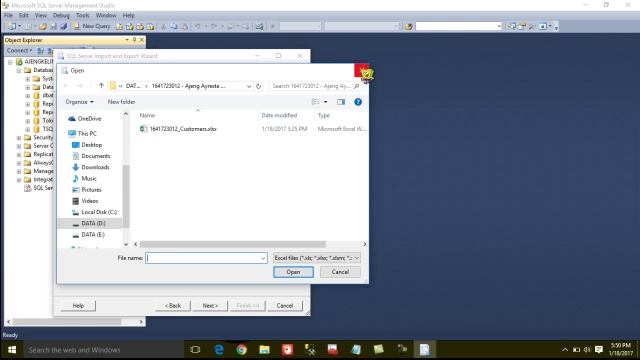
Task: Sort files by Type column
Action: [x=324, y=116]
